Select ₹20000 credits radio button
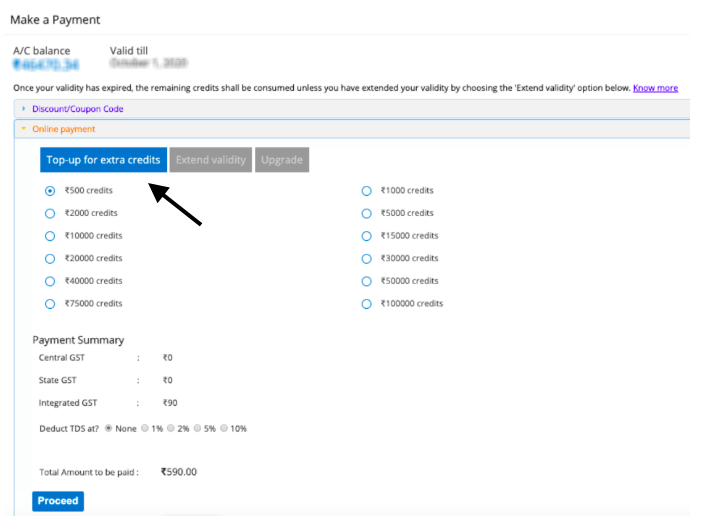The width and height of the screenshot is (706, 516). (50, 258)
